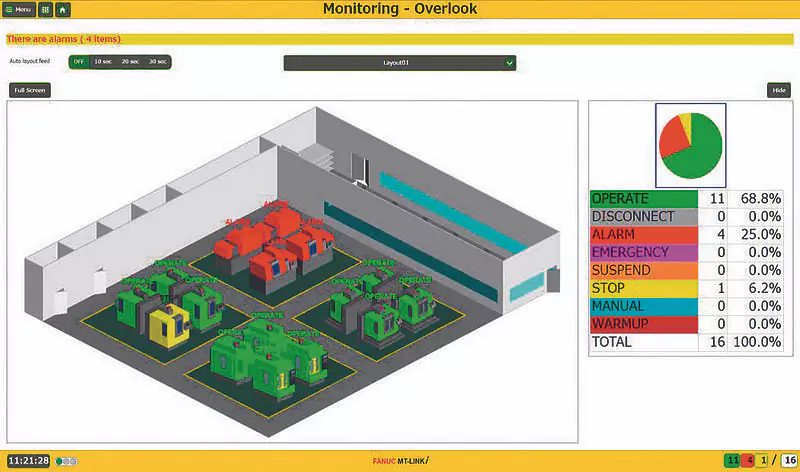Click the grid view icon beside Menu
This screenshot has height=472, width=800.
click(x=46, y=9)
